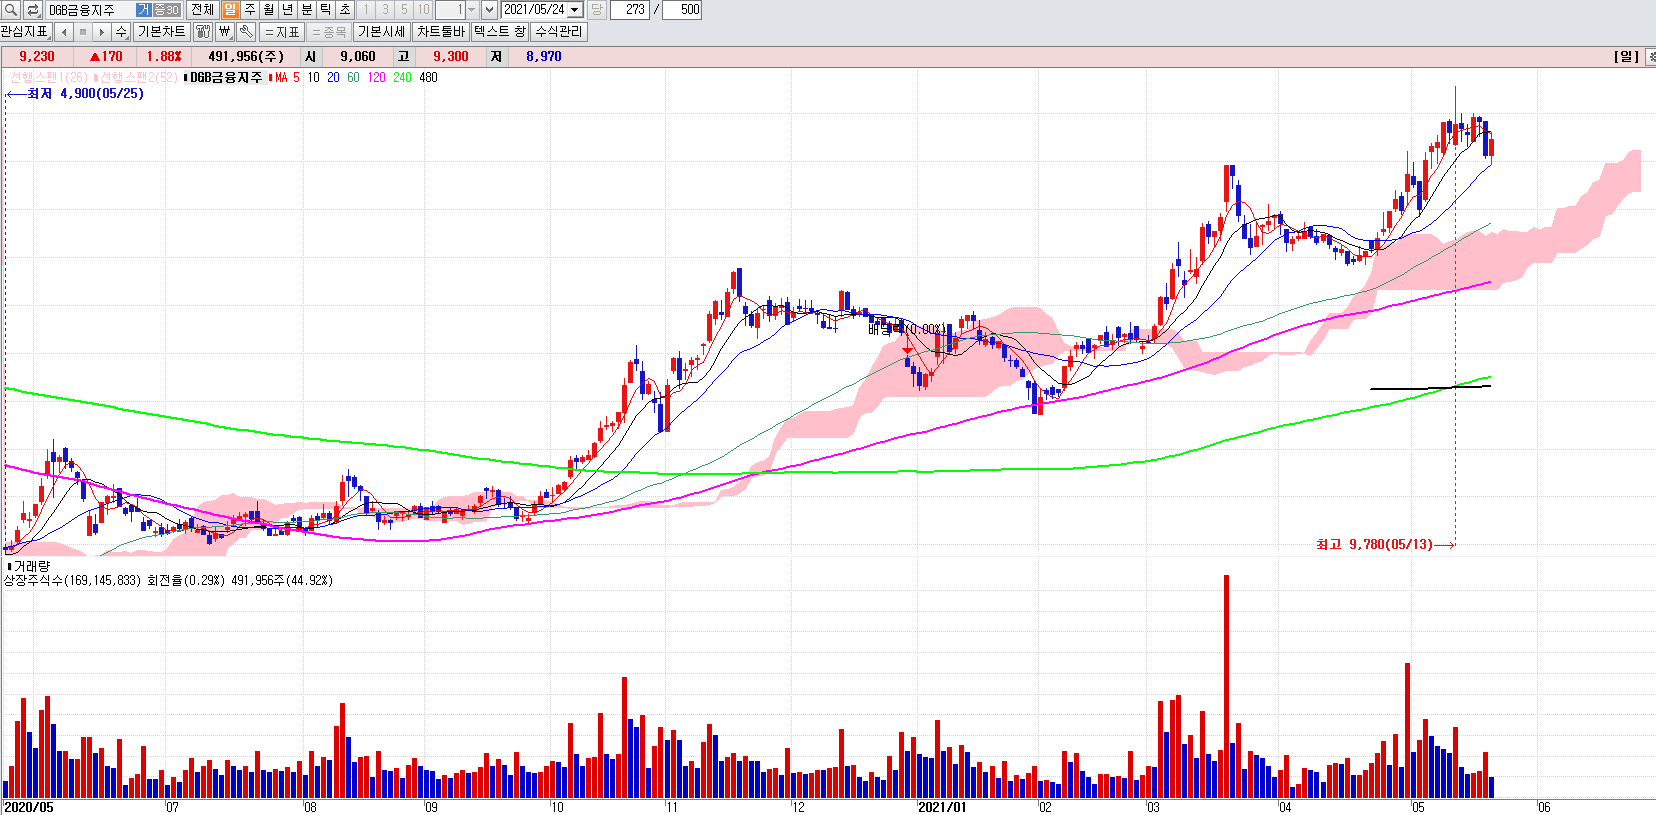Click the interval number input showing 1
Image resolution: width=1656 pixels, height=815 pixels.
pos(450,9)
